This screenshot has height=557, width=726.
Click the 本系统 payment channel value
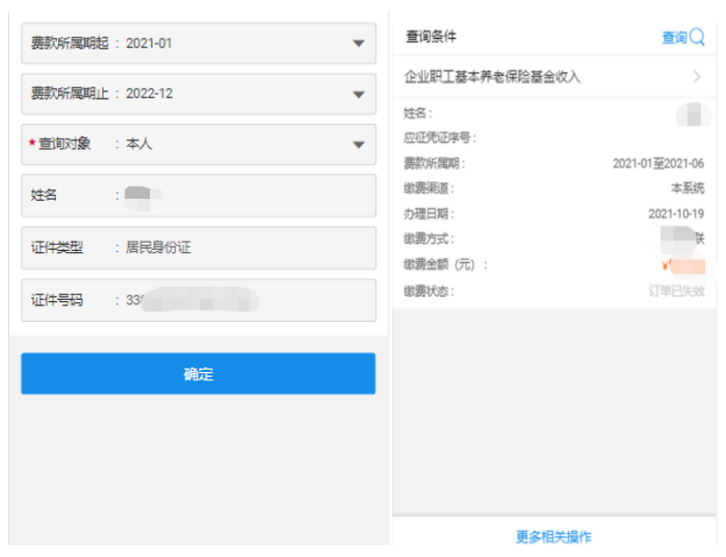[688, 188]
